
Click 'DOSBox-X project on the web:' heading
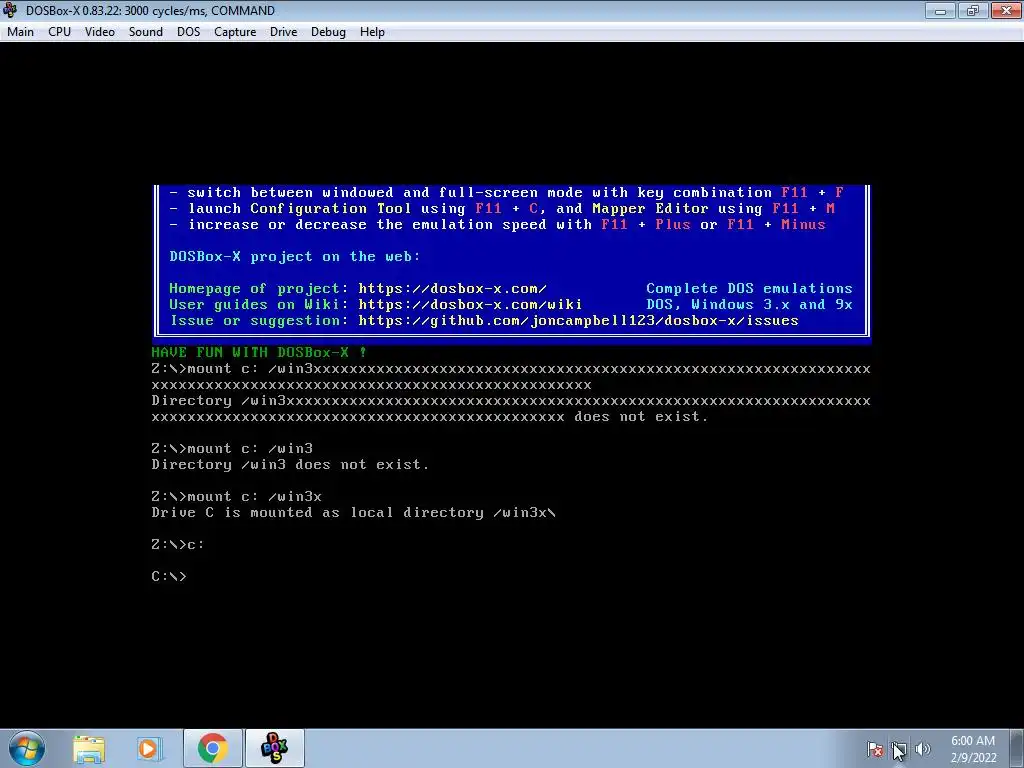[295, 257]
